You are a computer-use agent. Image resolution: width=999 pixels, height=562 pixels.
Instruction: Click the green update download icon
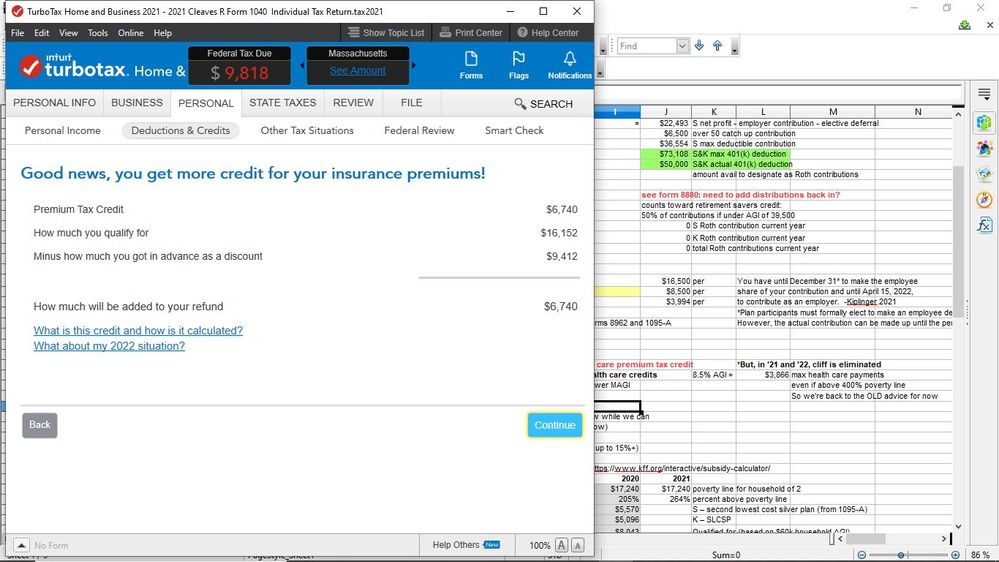click(964, 25)
